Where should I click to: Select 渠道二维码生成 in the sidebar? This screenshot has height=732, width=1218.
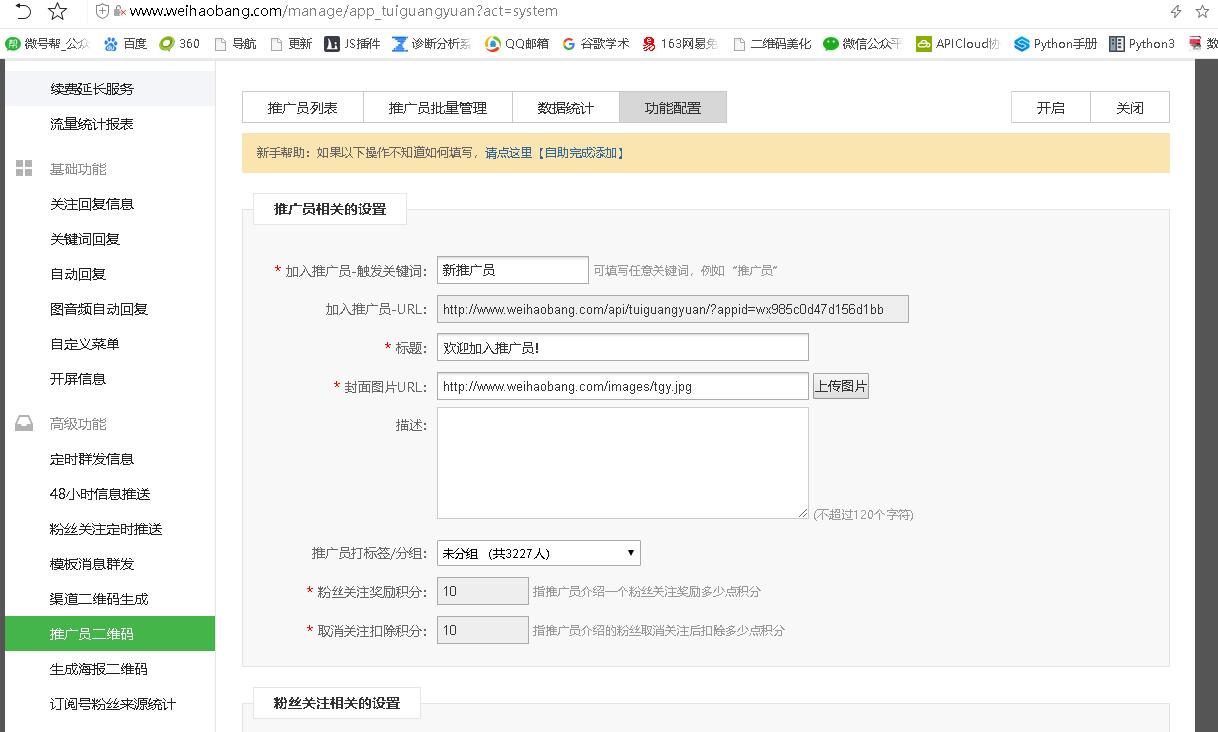pyautogui.click(x=99, y=599)
